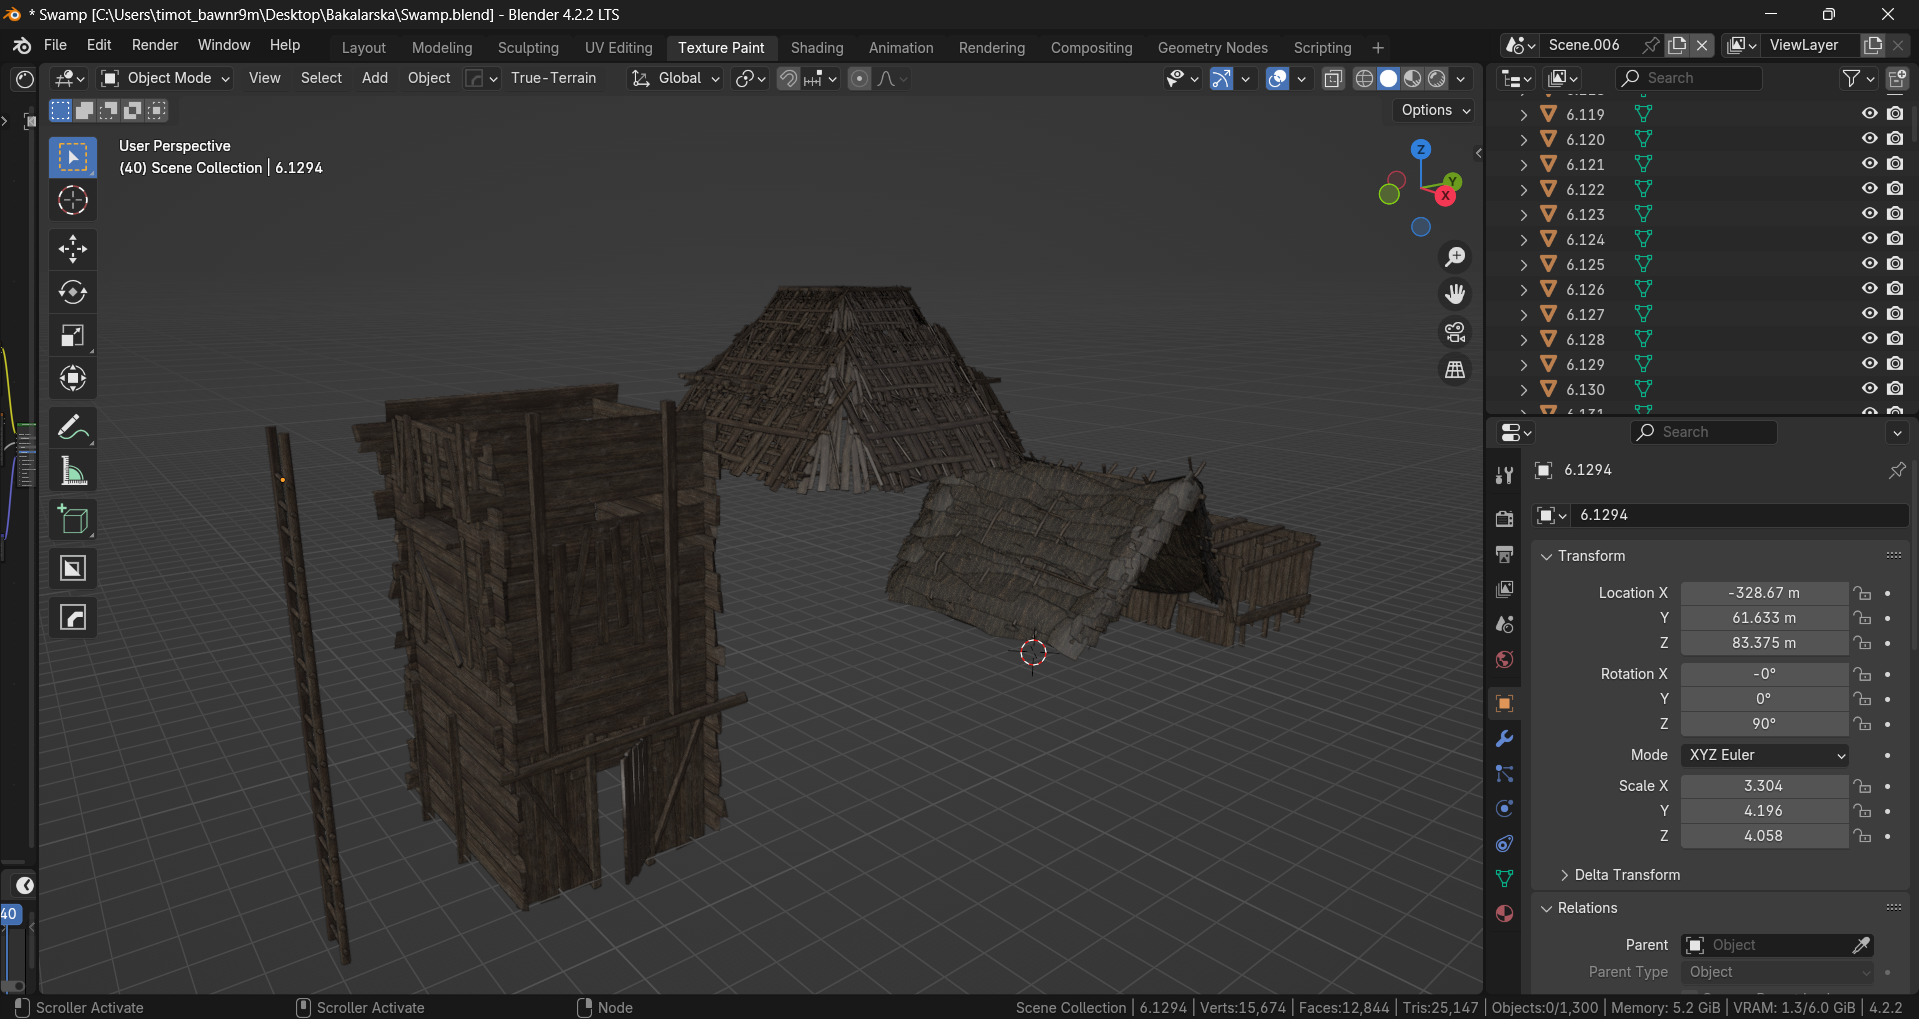The image size is (1919, 1019).
Task: Click the viewport zoom magnifier icon
Action: [x=1455, y=257]
